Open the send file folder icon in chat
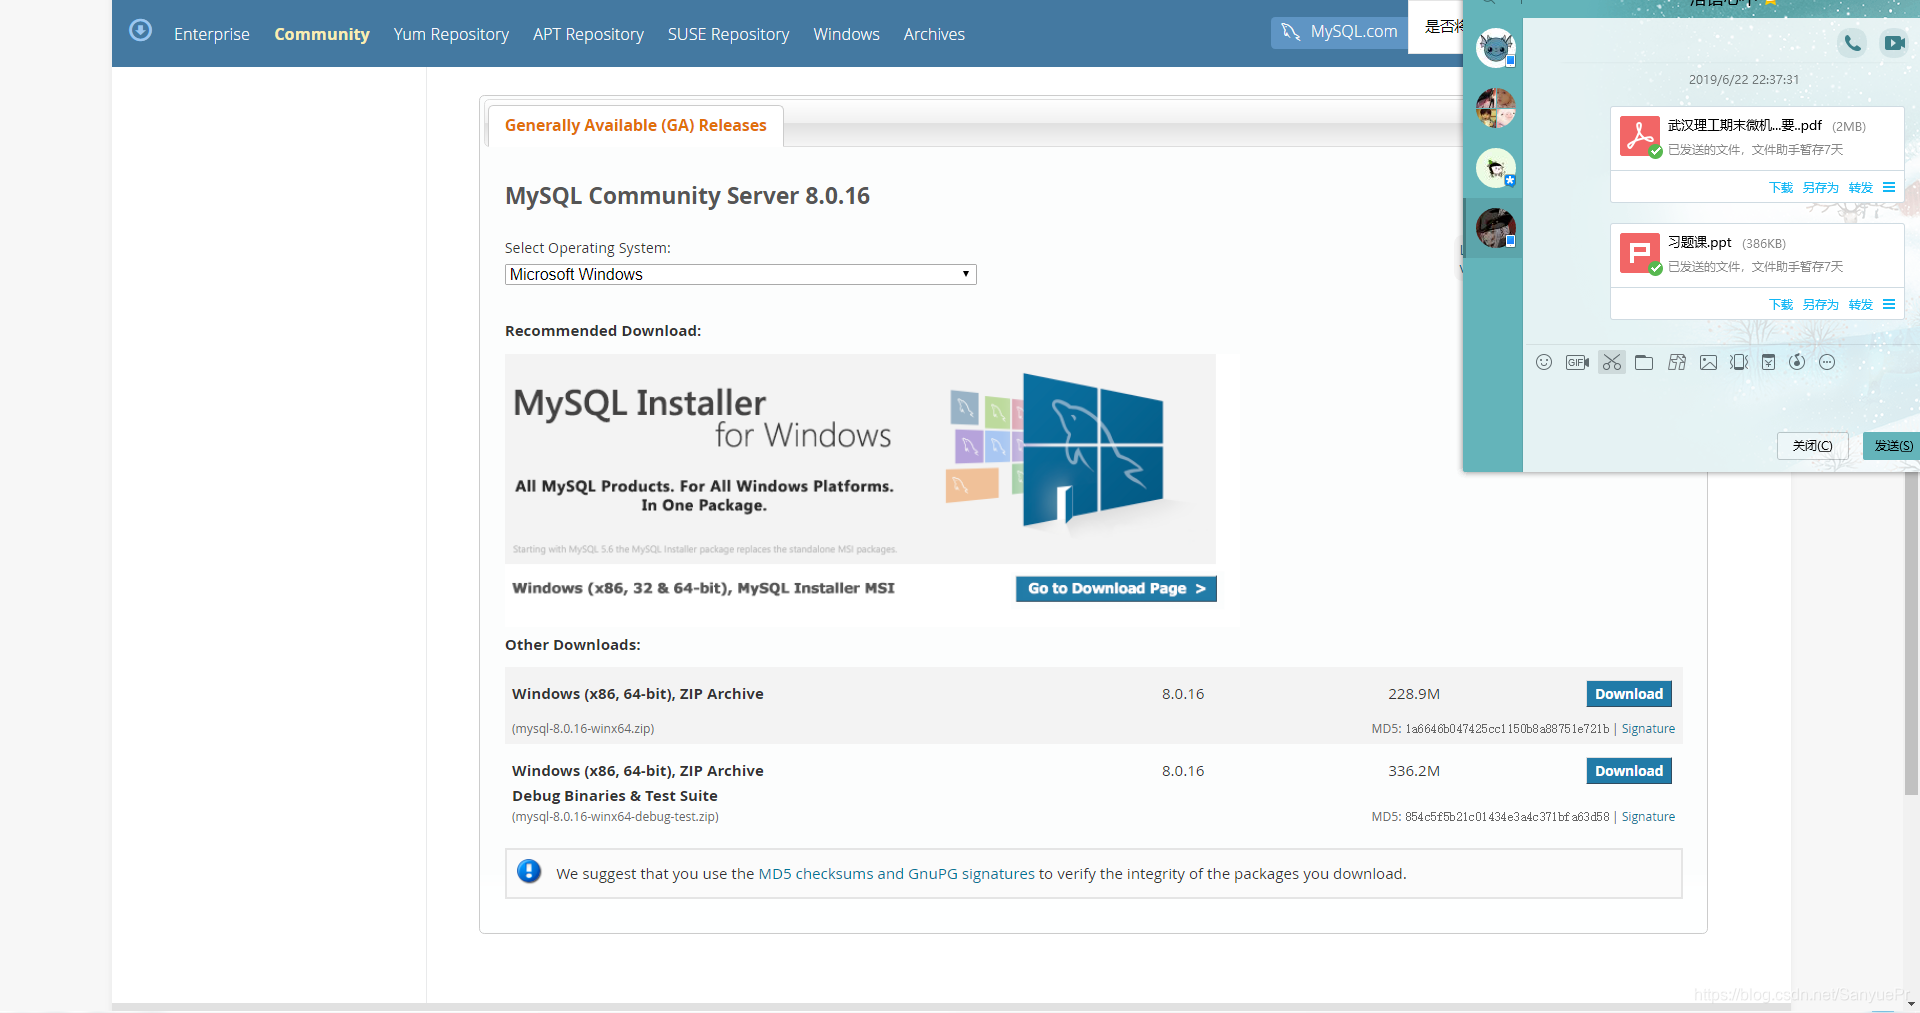This screenshot has height=1013, width=1920. pos(1644,362)
